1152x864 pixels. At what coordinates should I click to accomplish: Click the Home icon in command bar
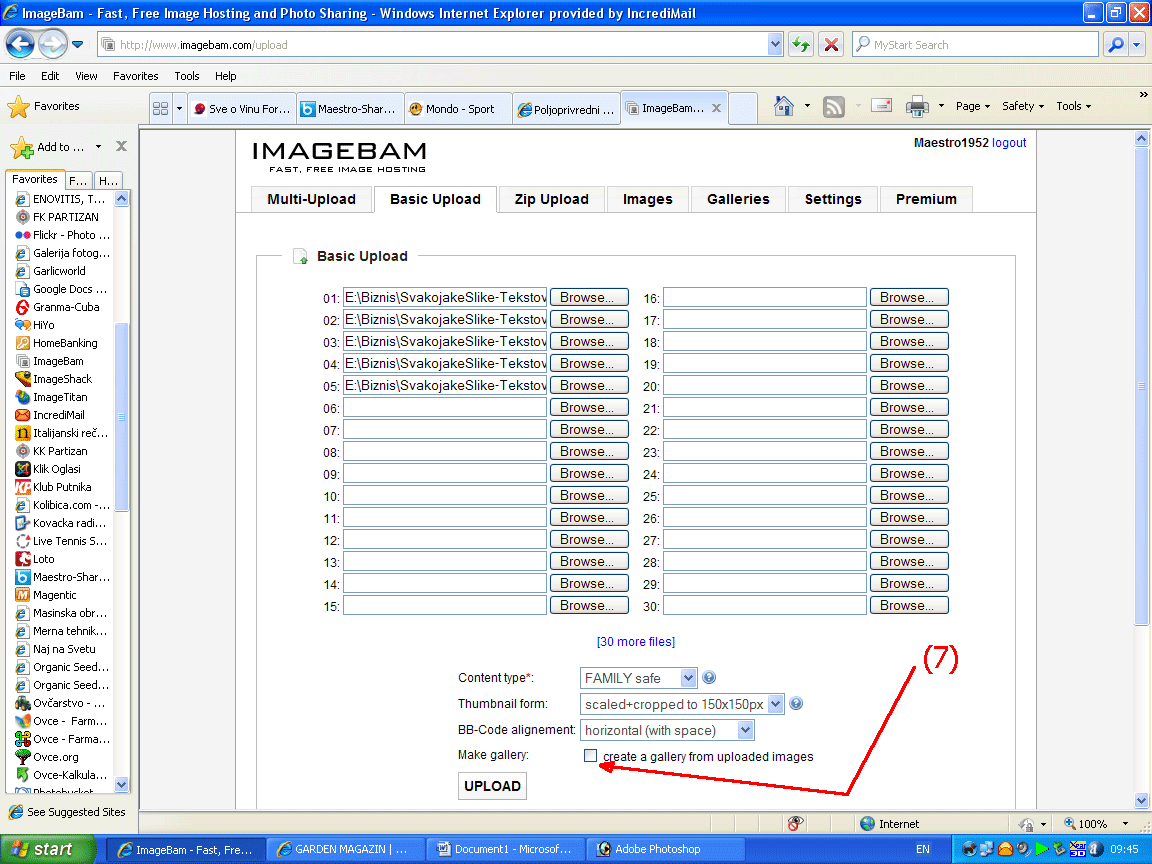point(784,107)
